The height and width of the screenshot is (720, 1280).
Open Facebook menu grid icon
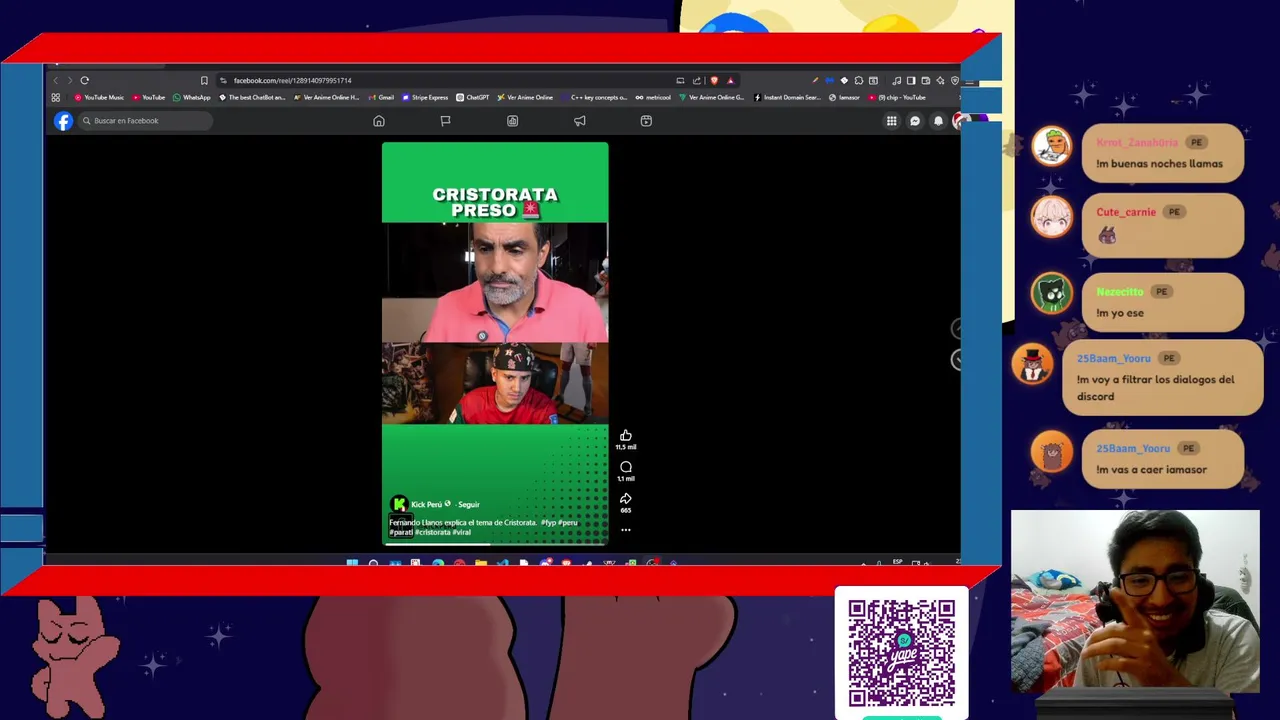coord(891,121)
